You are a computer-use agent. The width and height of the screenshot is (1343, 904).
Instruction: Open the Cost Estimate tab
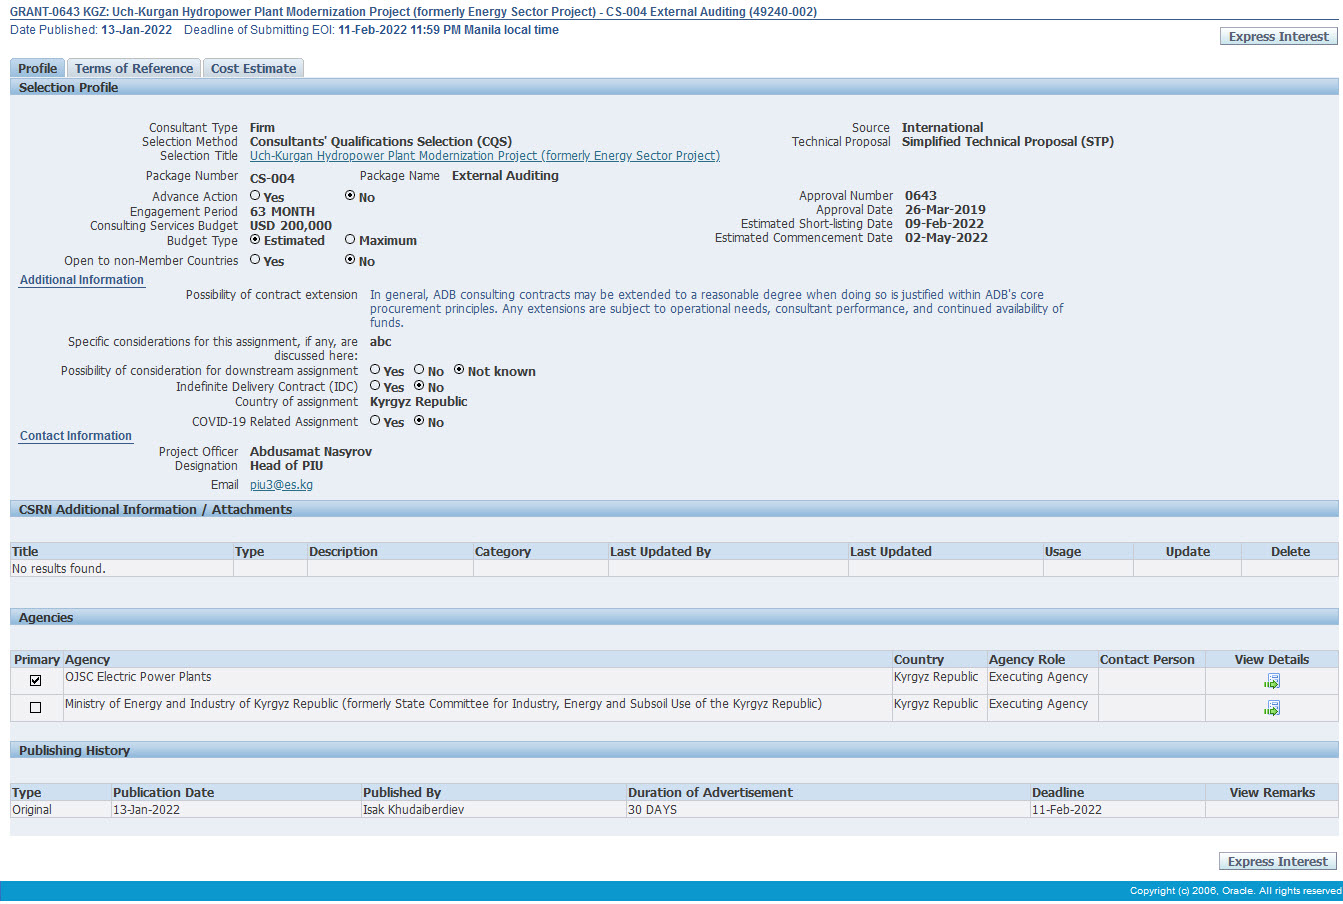point(253,68)
